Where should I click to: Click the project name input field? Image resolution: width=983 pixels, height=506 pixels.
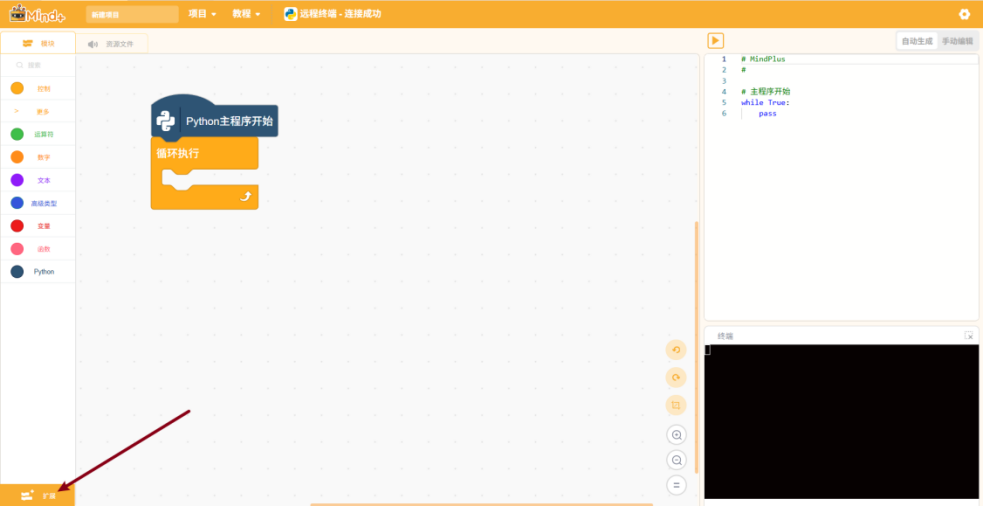pyautogui.click(x=131, y=14)
